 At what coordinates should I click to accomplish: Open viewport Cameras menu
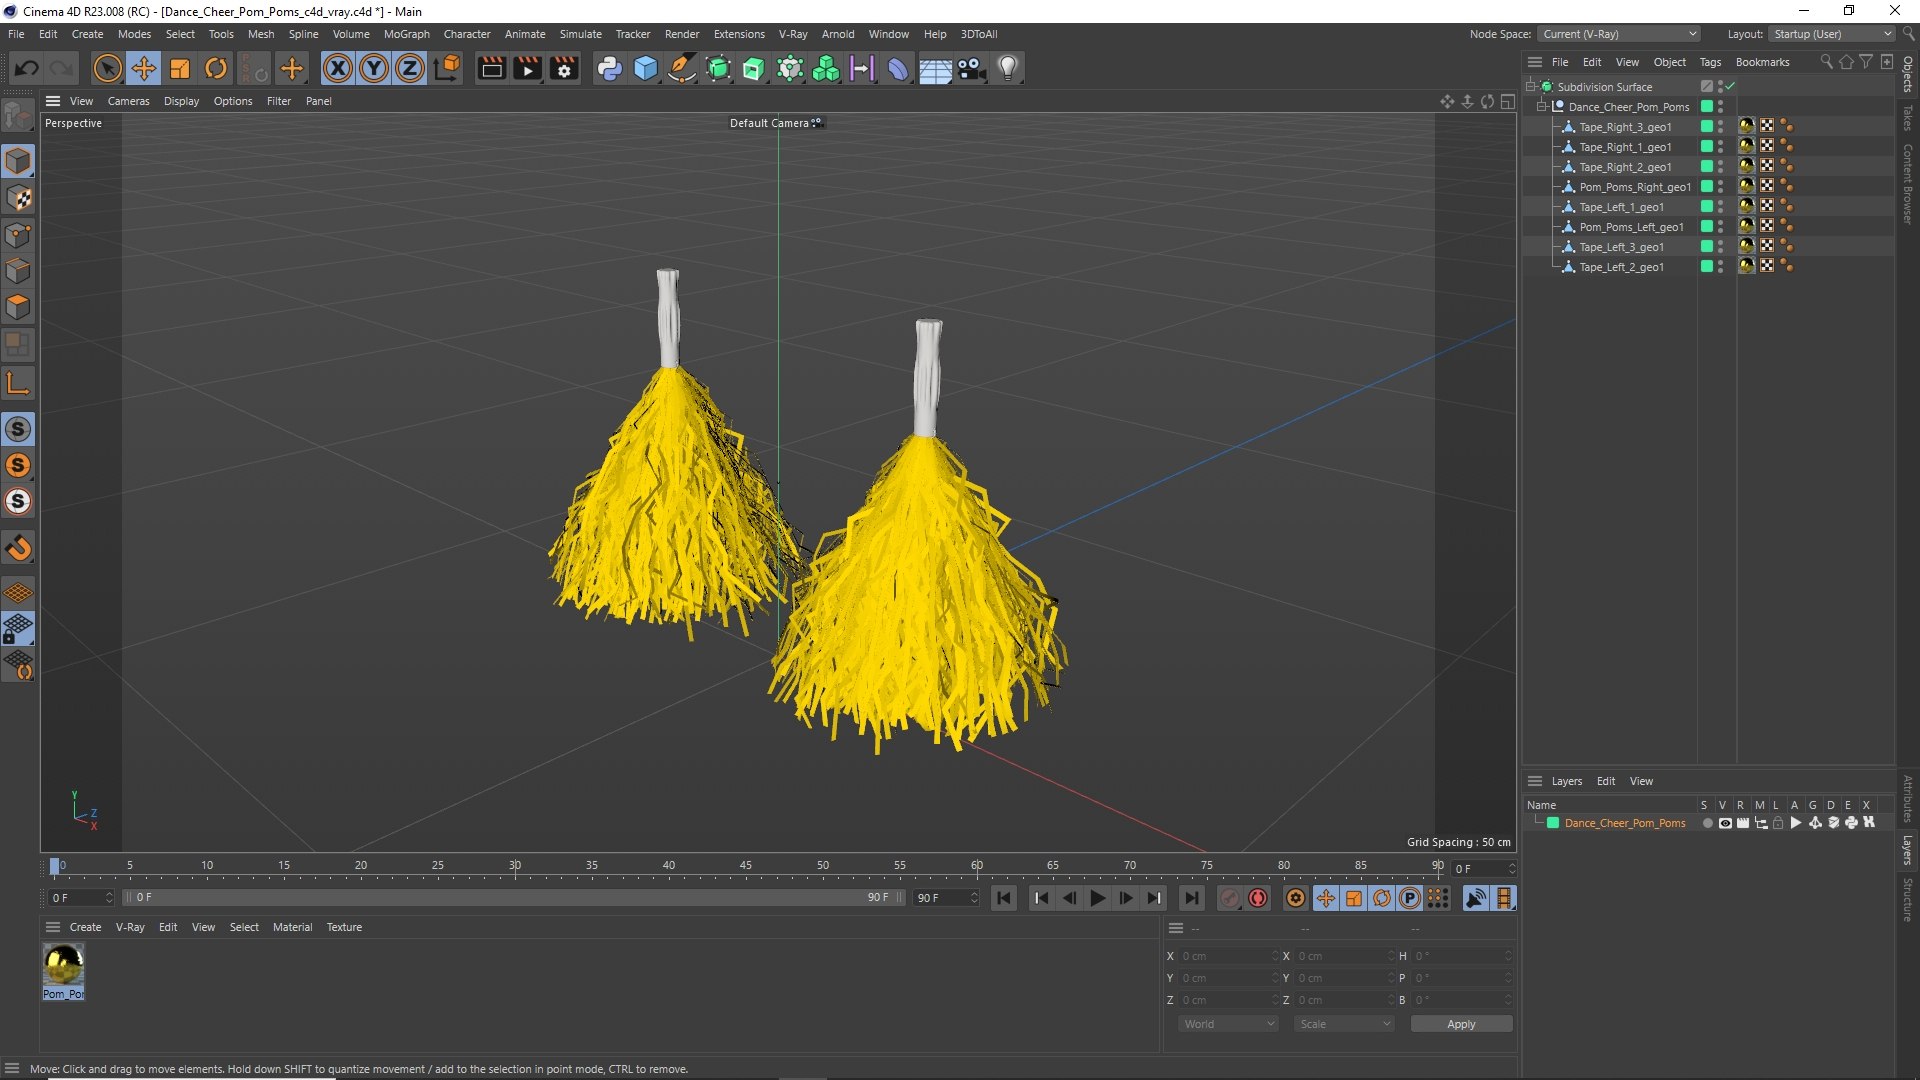pyautogui.click(x=128, y=101)
